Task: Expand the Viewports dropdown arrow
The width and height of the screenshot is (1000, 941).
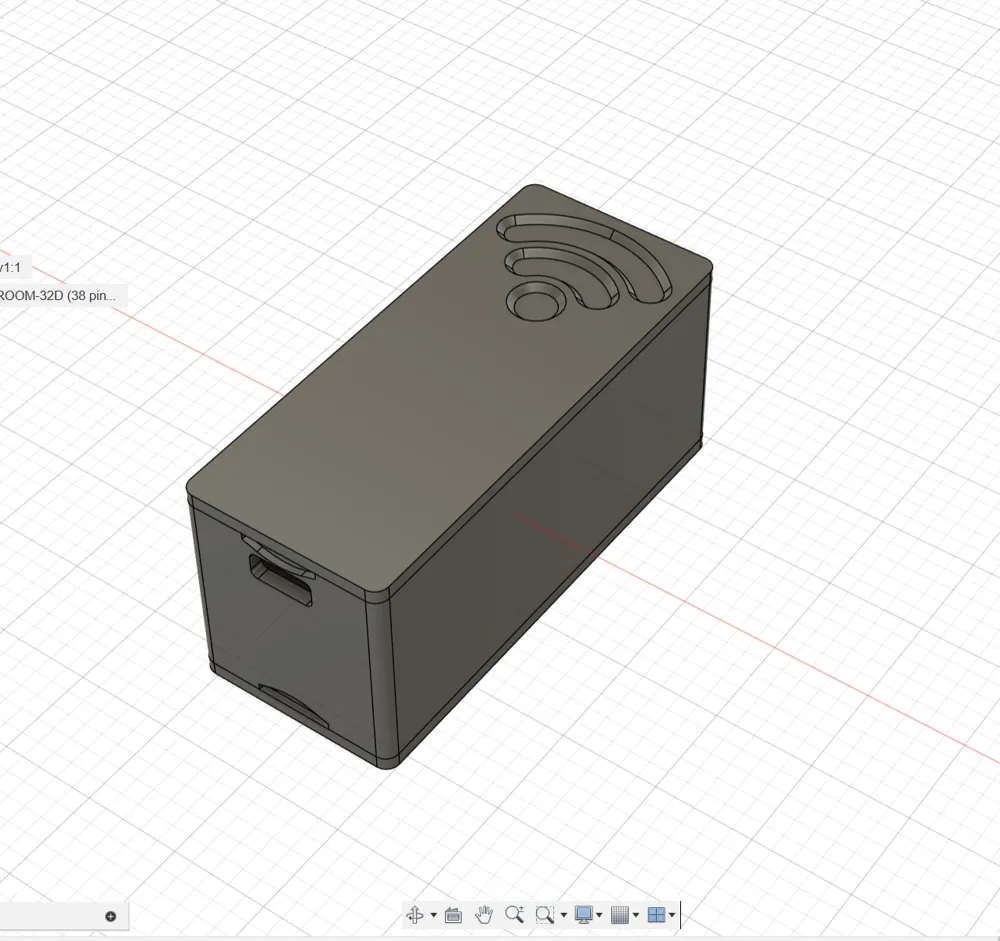Action: 672,915
